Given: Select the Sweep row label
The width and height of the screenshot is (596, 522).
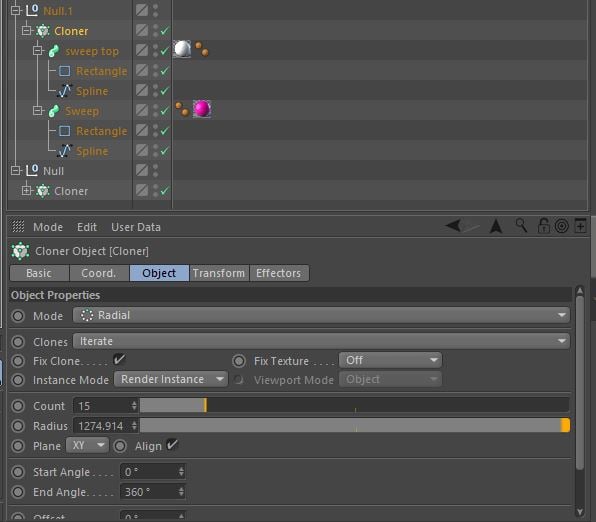Looking at the screenshot, I should coord(82,111).
